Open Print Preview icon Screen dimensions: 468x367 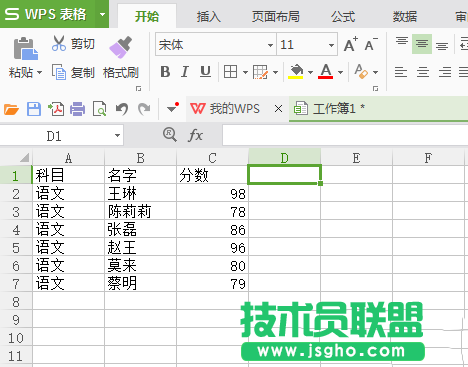click(99, 109)
